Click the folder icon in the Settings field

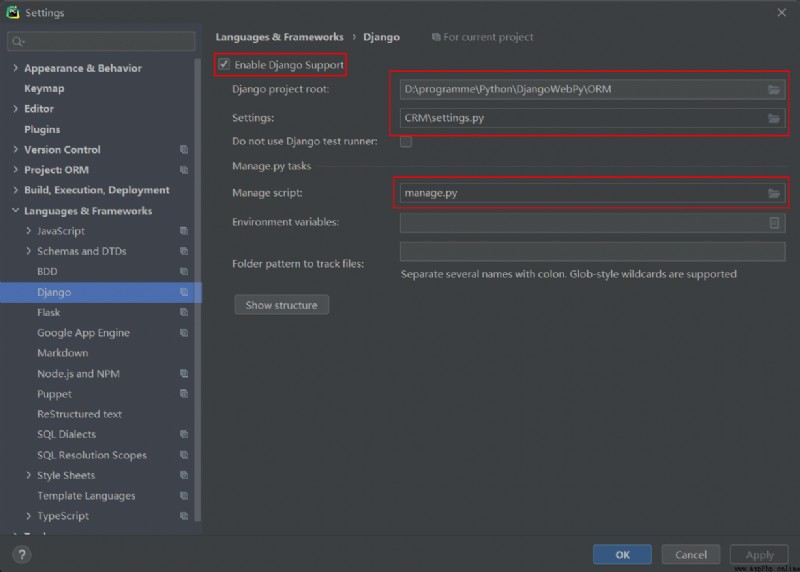click(x=773, y=118)
